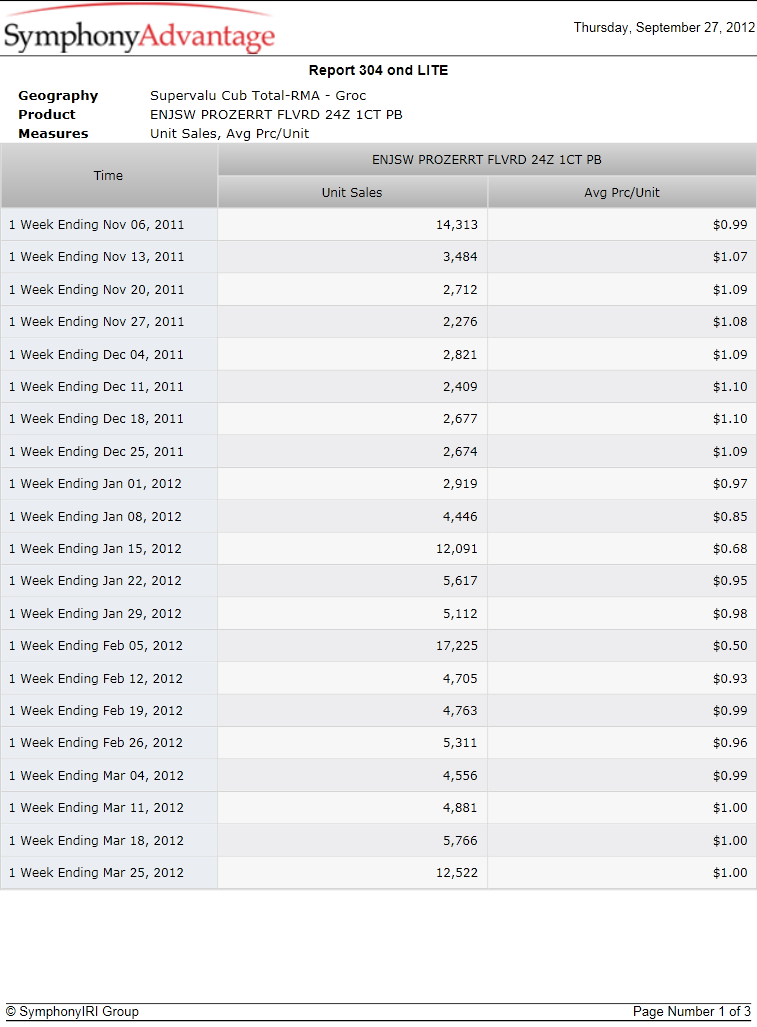The image size is (757, 1027).
Task: Select the Unit Sales, Avg Prc/Unit measures value
Action: [x=229, y=134]
